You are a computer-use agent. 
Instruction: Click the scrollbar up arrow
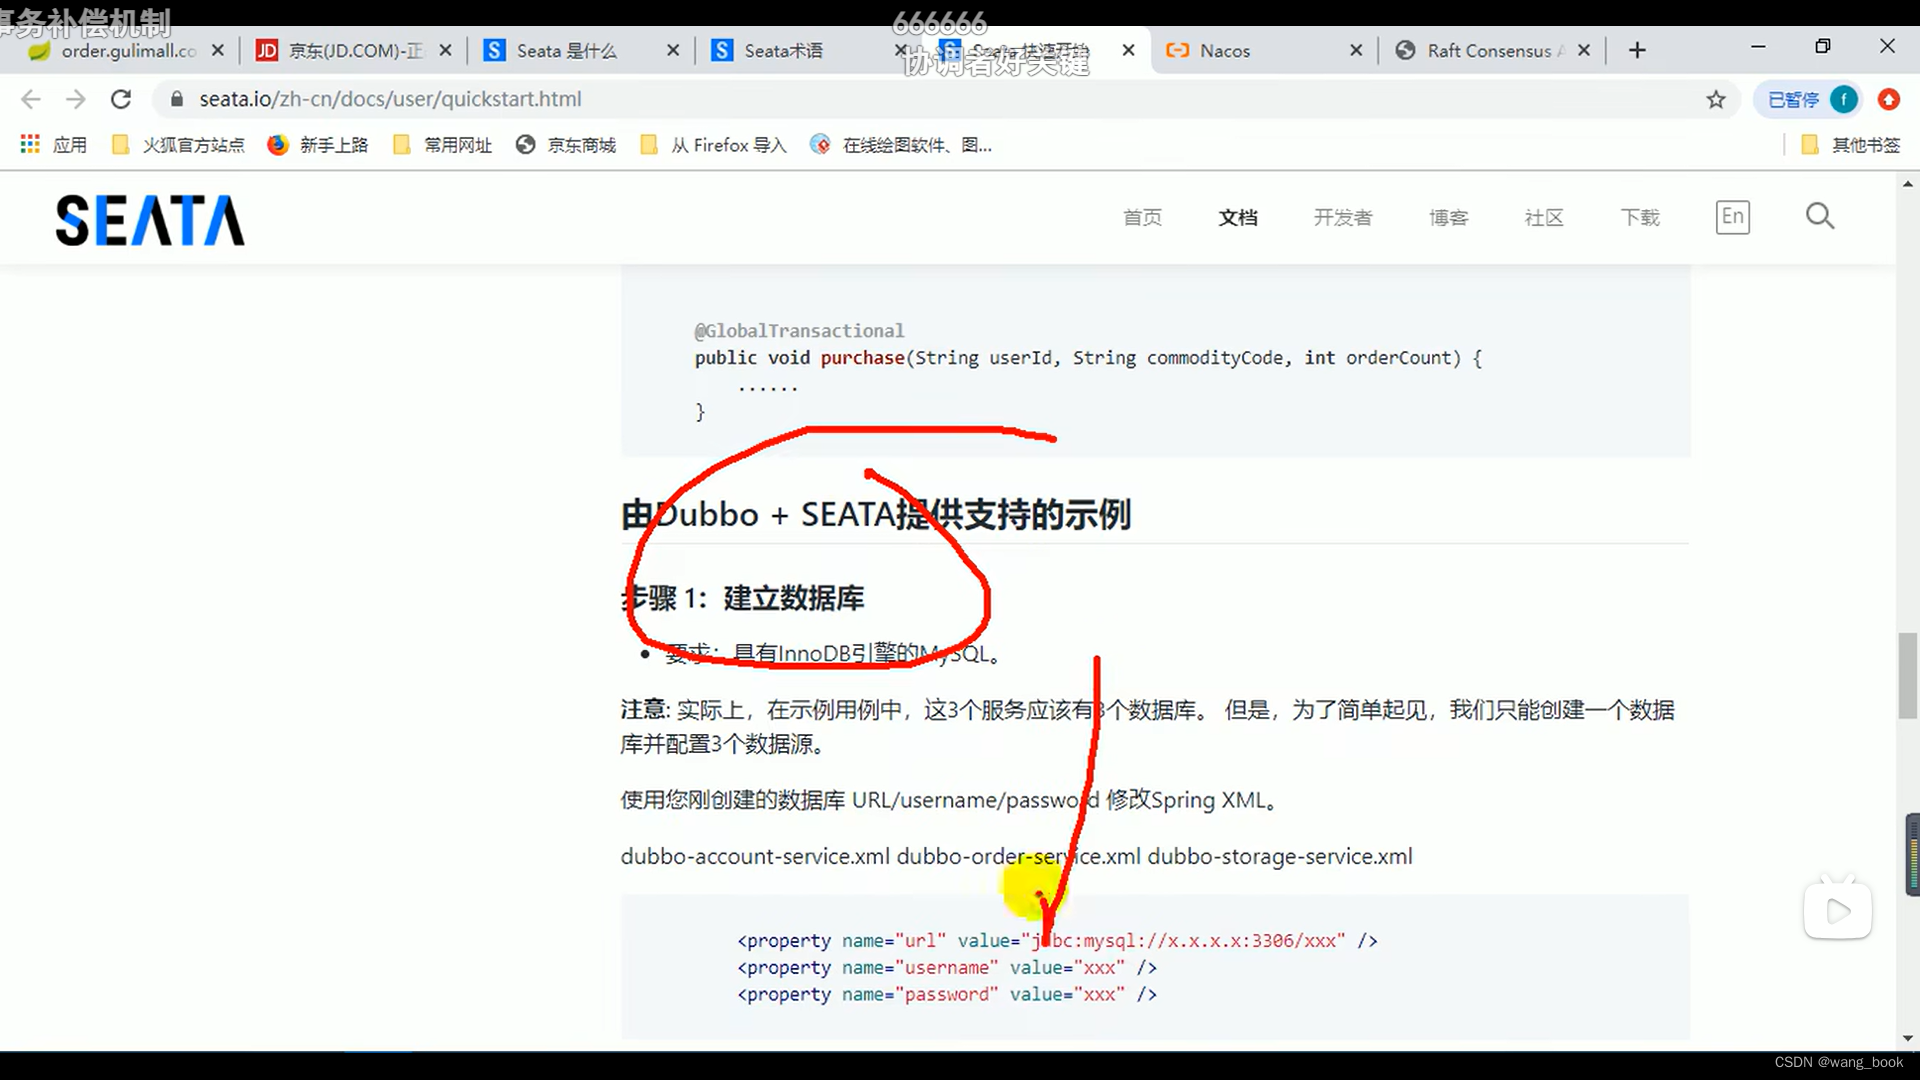[x=1908, y=184]
